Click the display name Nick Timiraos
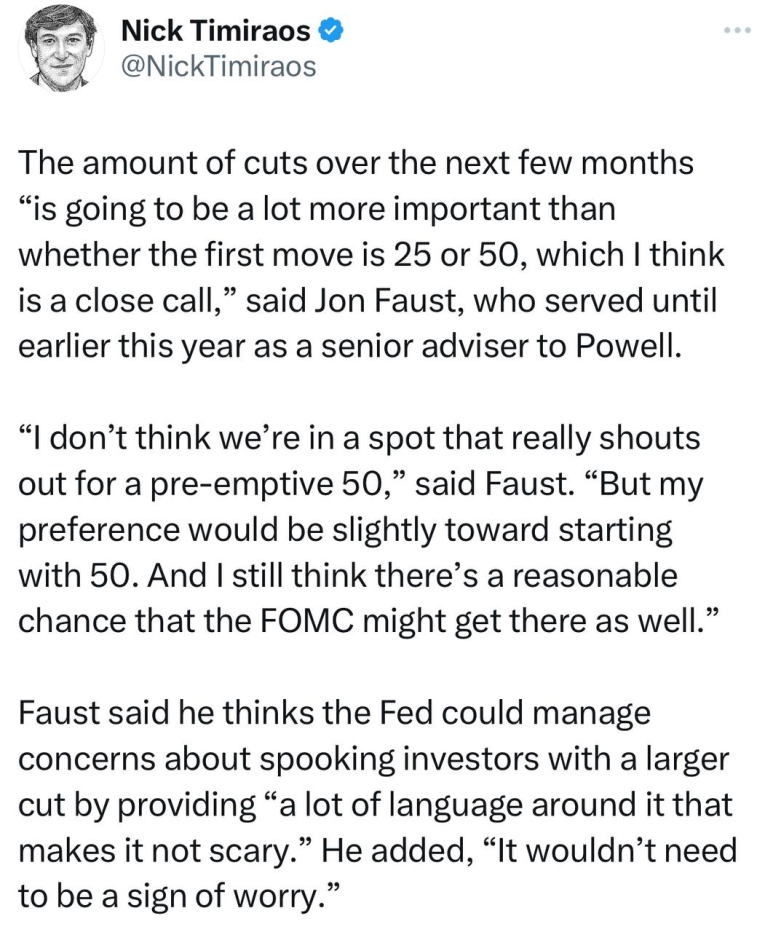This screenshot has width=773, height=932. point(216,30)
